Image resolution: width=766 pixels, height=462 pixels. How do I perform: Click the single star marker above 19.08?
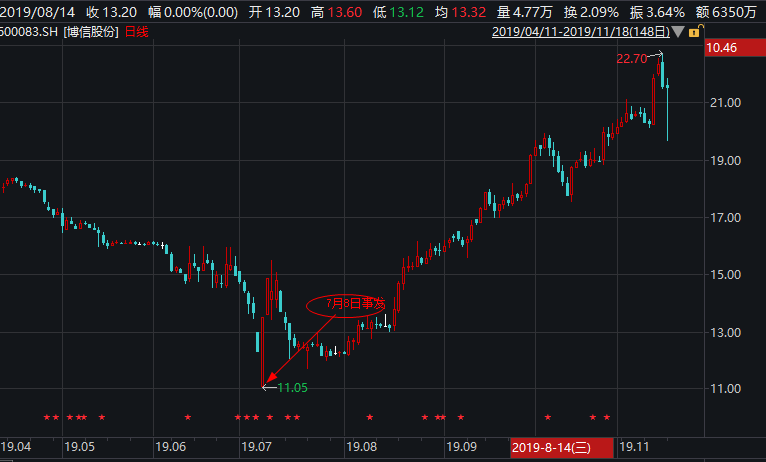(x=370, y=417)
